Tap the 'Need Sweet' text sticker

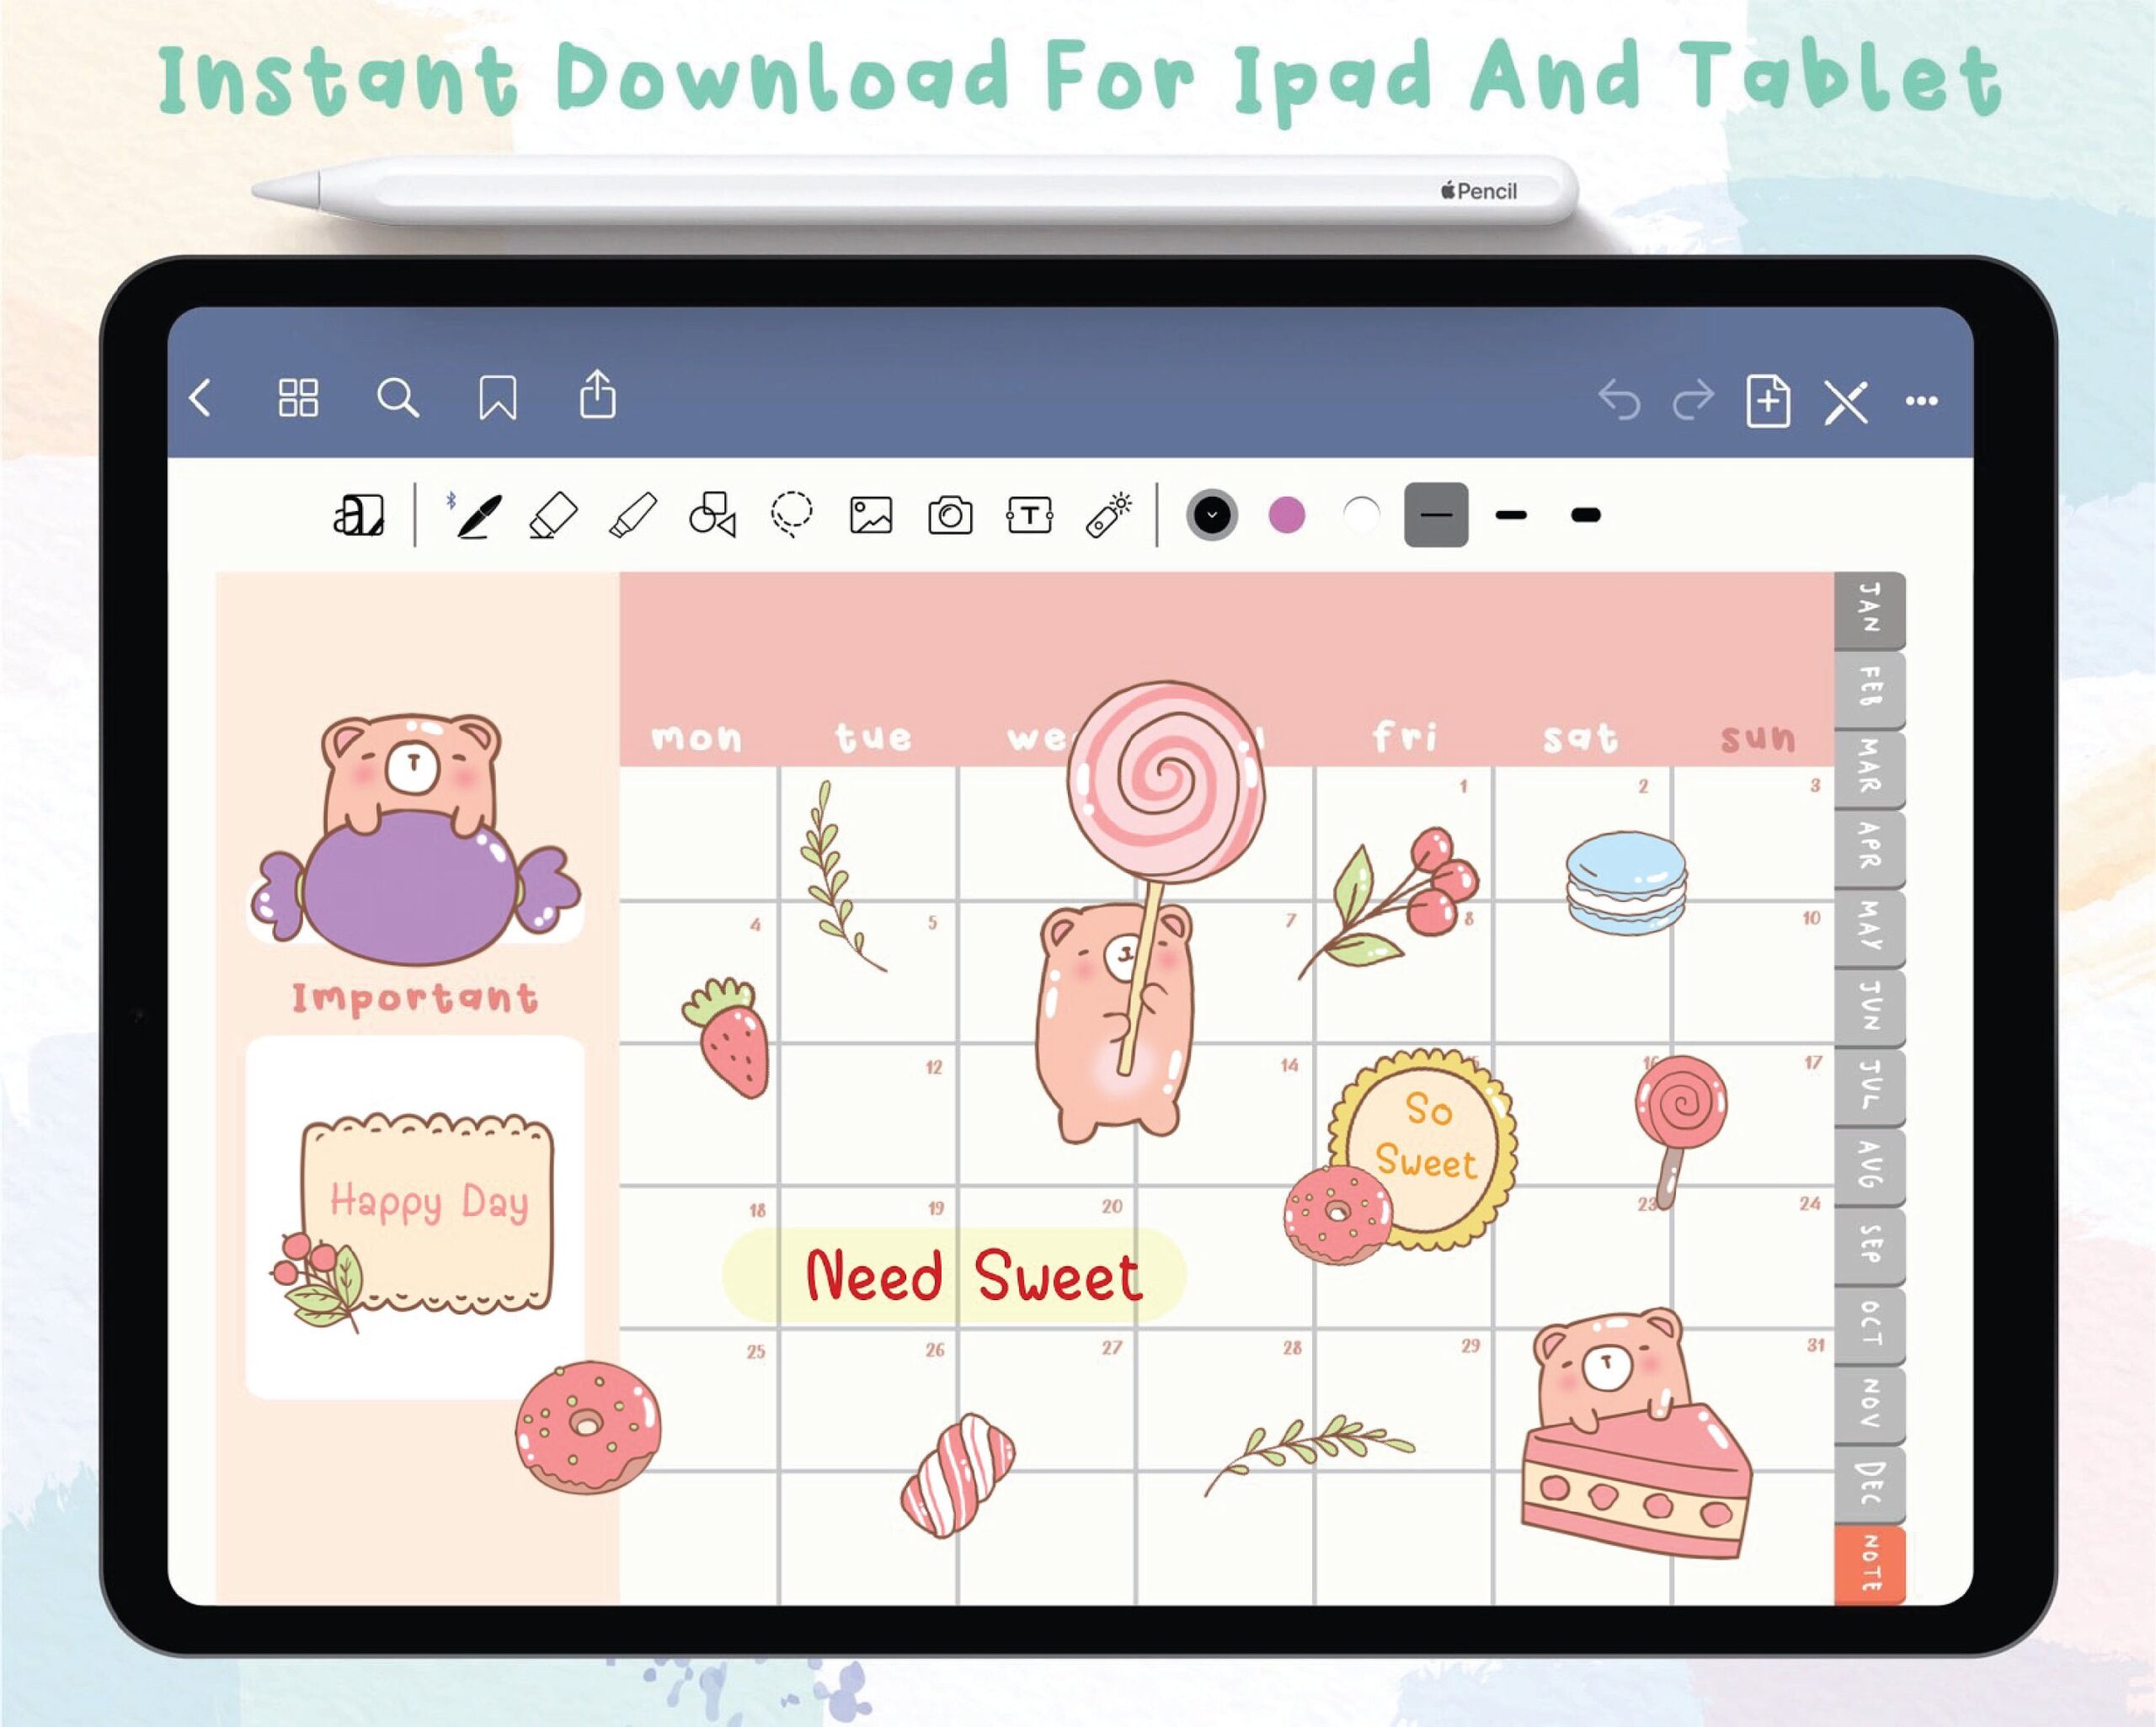tap(955, 1275)
